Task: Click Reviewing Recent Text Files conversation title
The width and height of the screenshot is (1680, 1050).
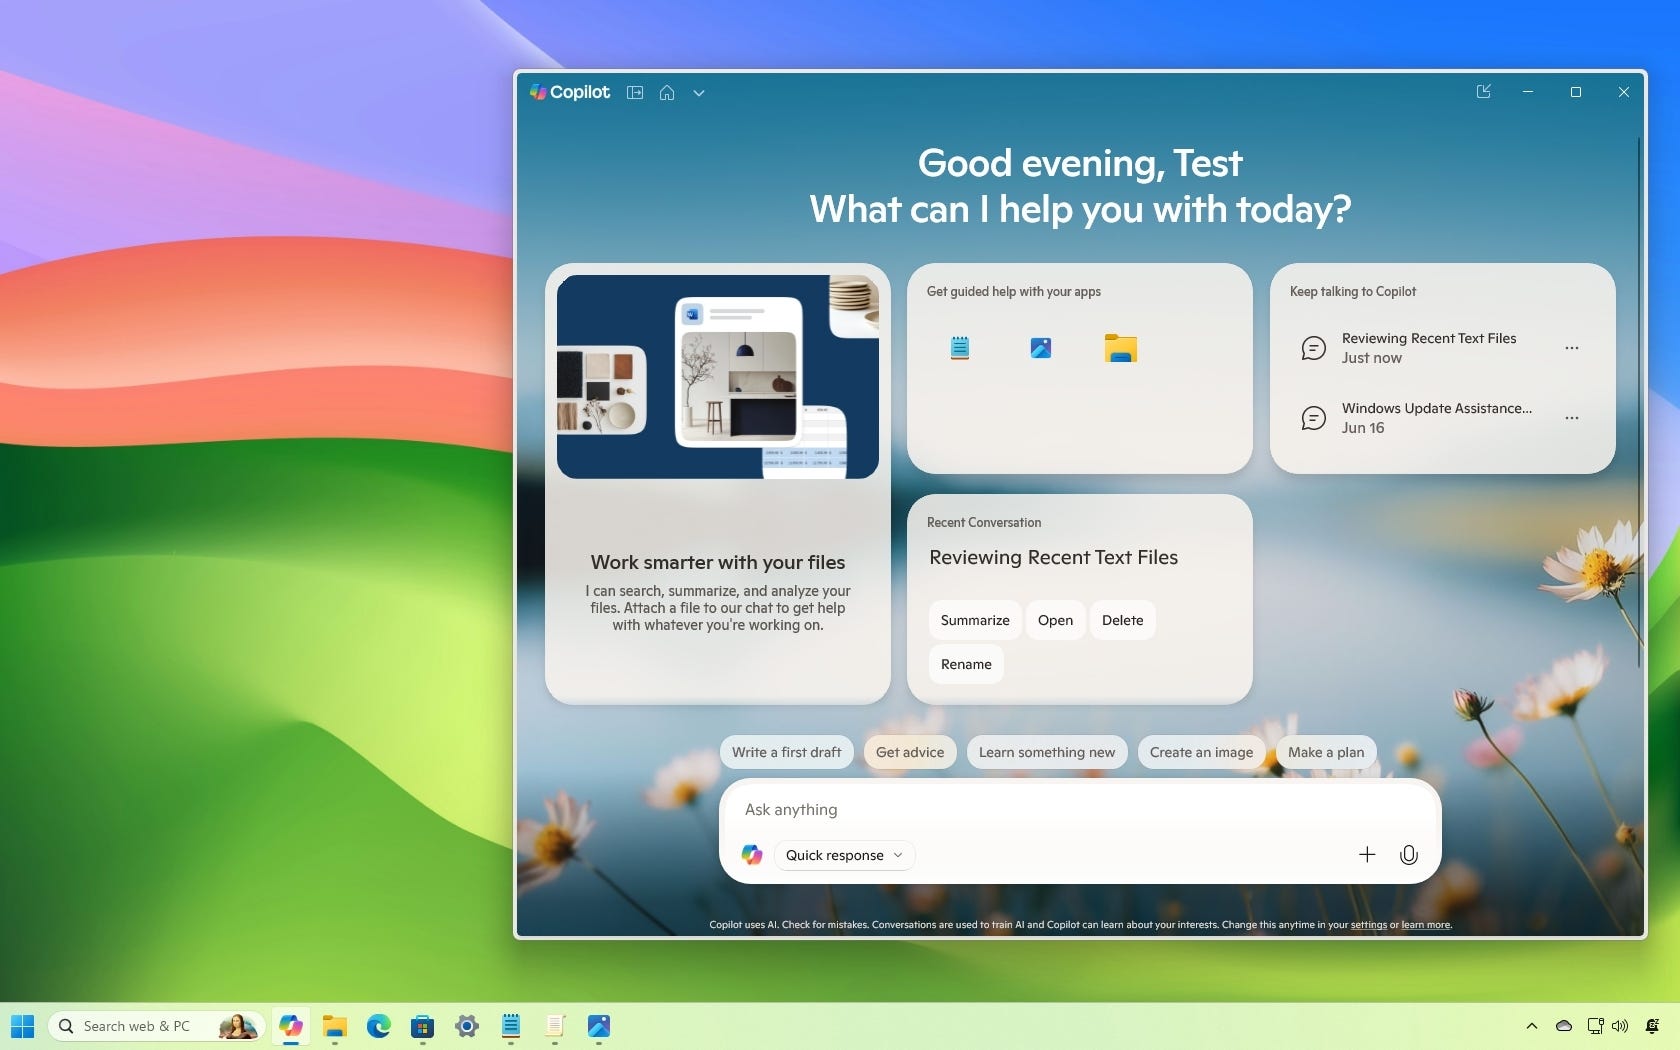Action: [1053, 558]
